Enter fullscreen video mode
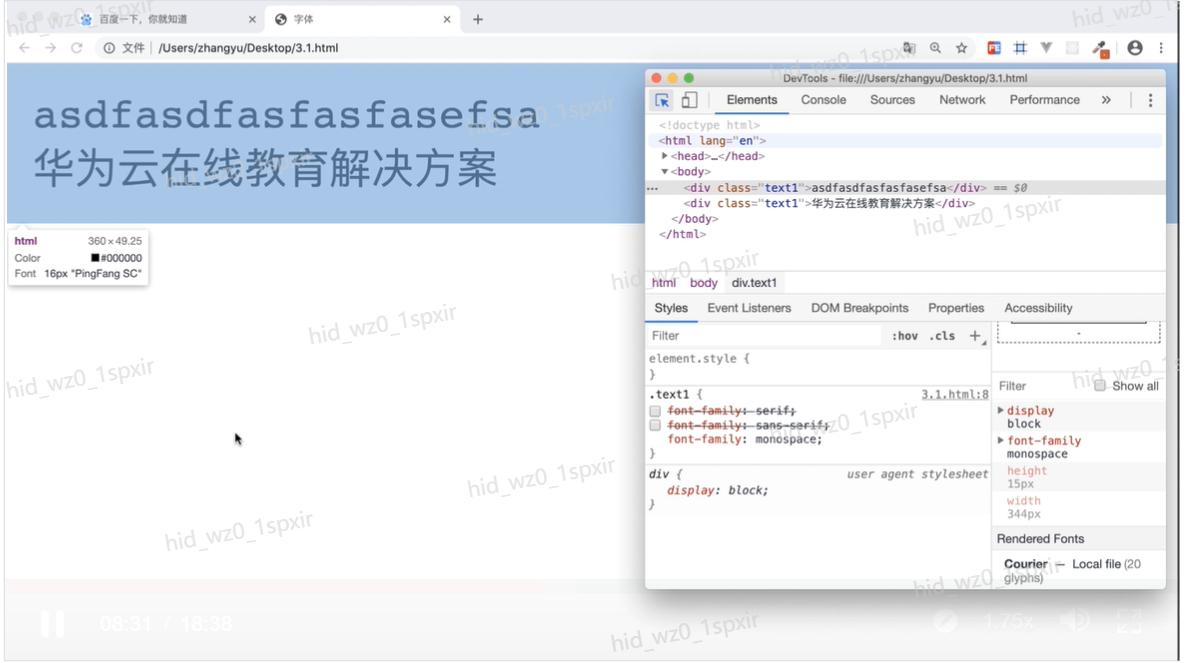Image resolution: width=1203 pixels, height=663 pixels. point(1129,622)
